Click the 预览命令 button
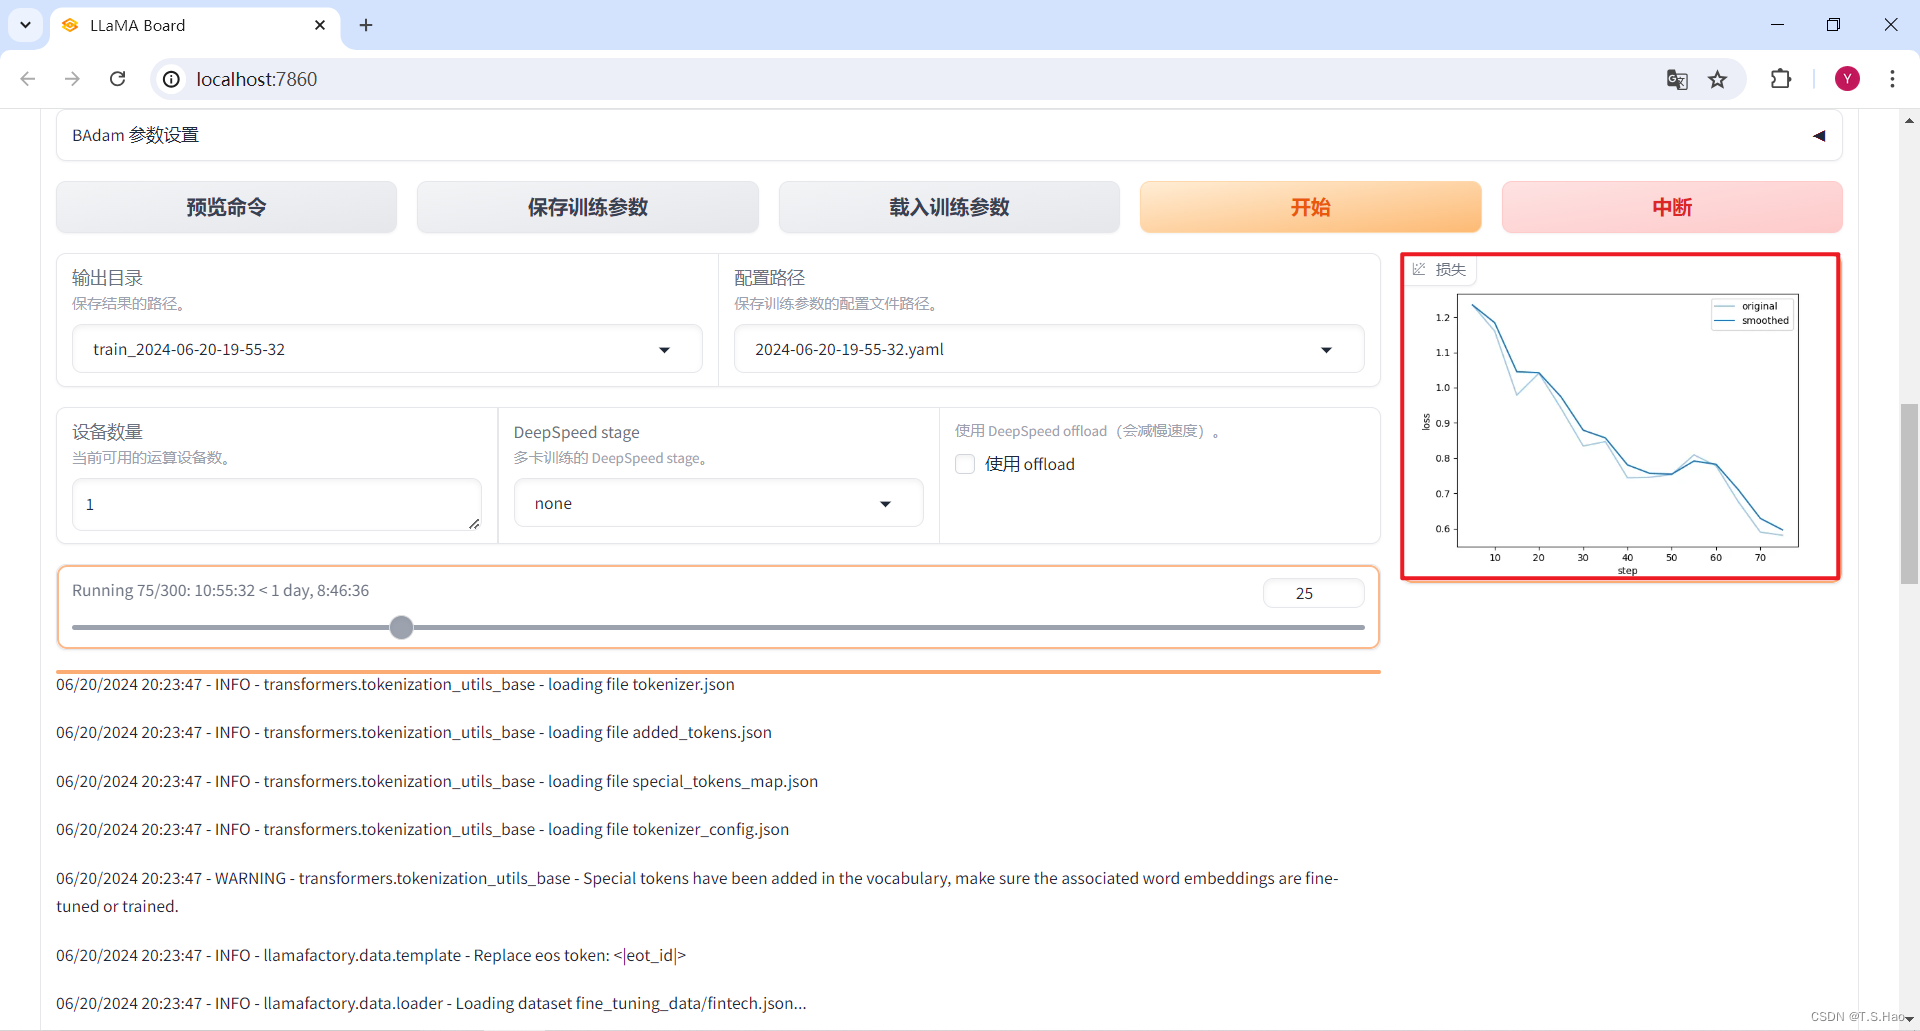Image resolution: width=1920 pixels, height=1031 pixels. (227, 207)
